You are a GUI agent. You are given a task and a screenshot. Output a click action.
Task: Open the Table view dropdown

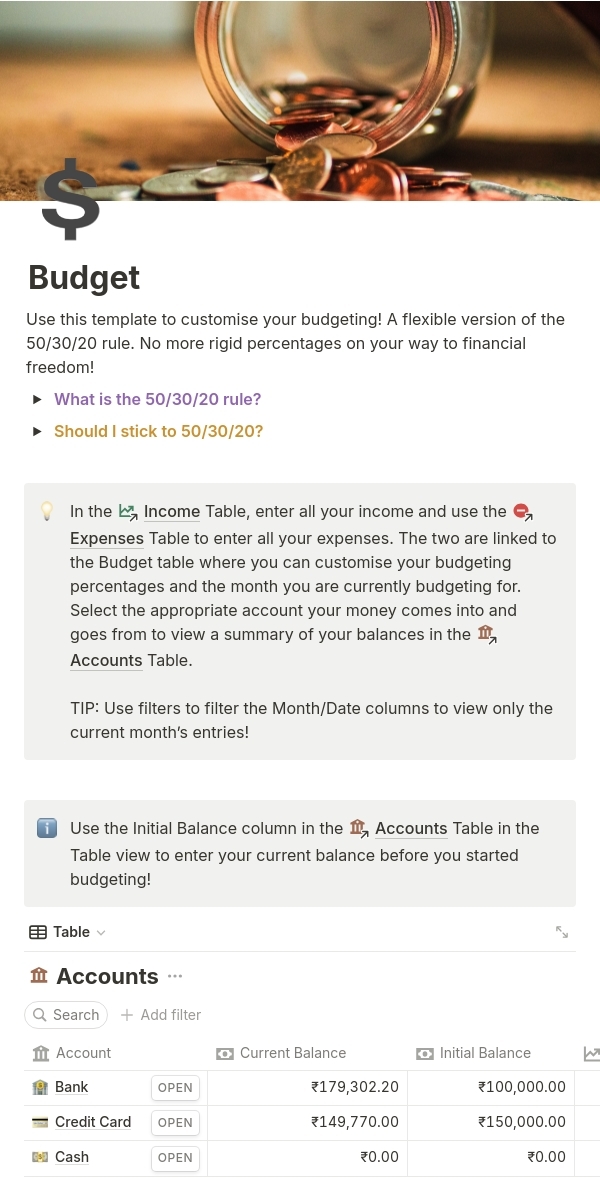click(x=68, y=932)
